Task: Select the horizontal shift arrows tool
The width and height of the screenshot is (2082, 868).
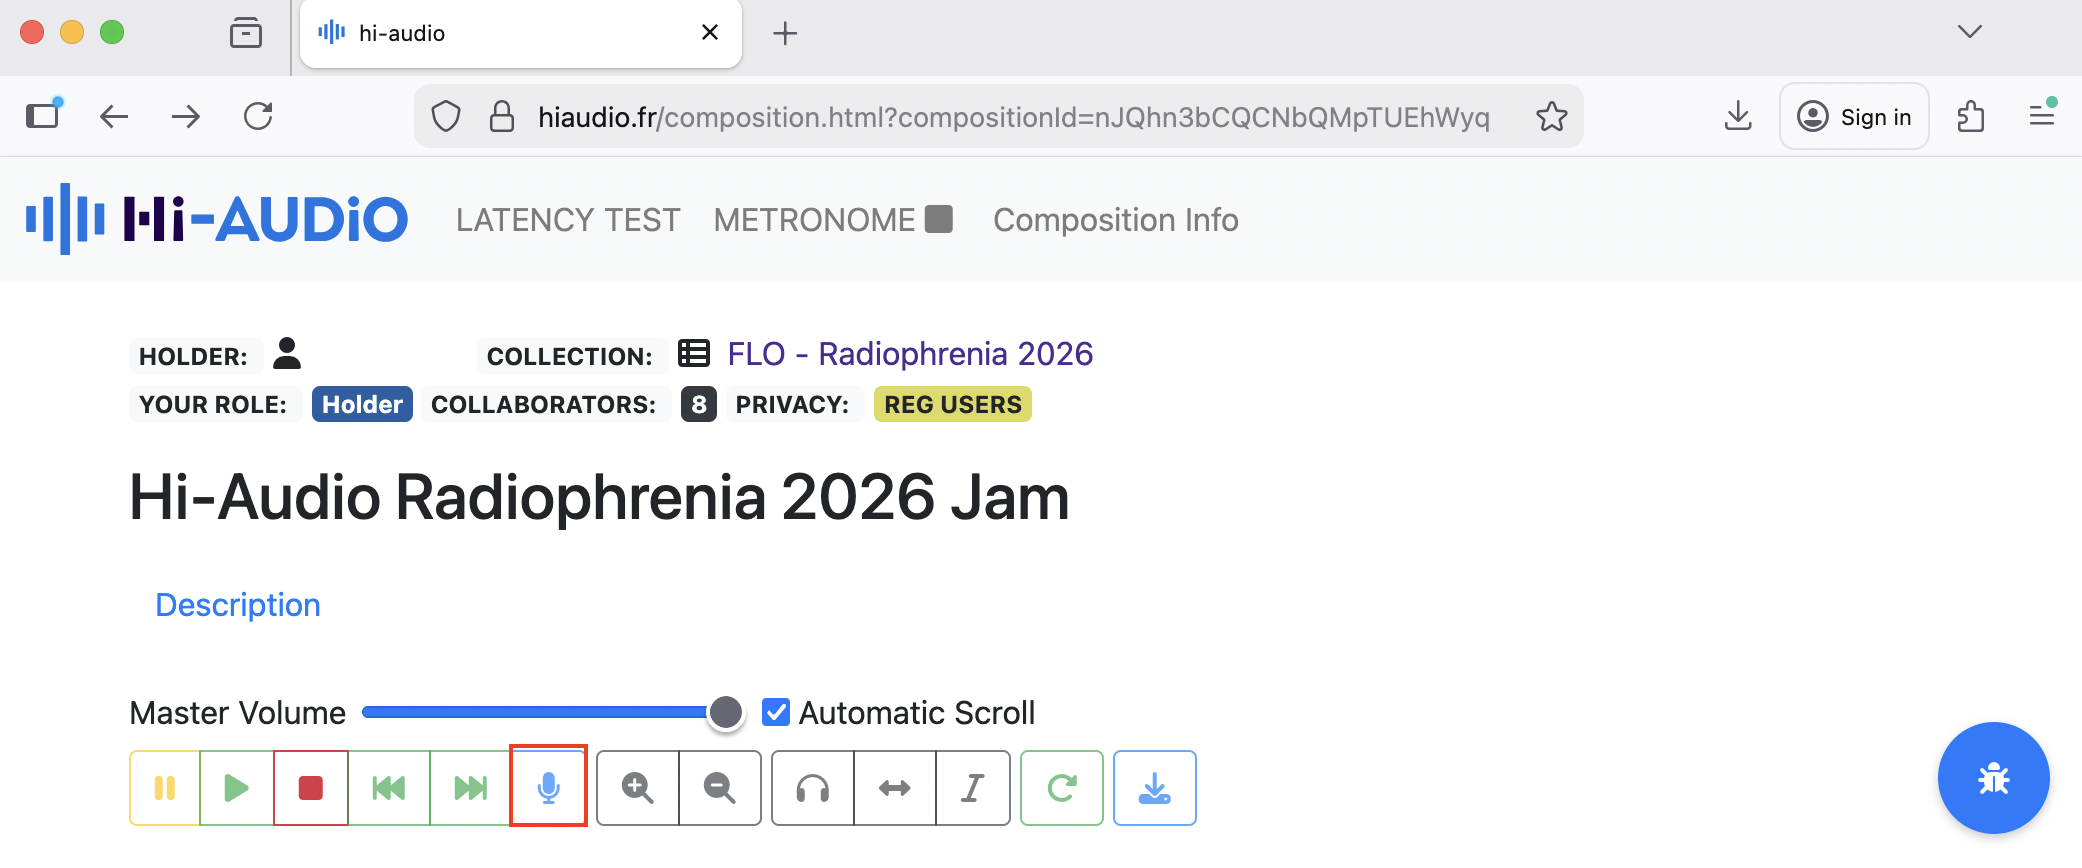Action: (x=895, y=788)
